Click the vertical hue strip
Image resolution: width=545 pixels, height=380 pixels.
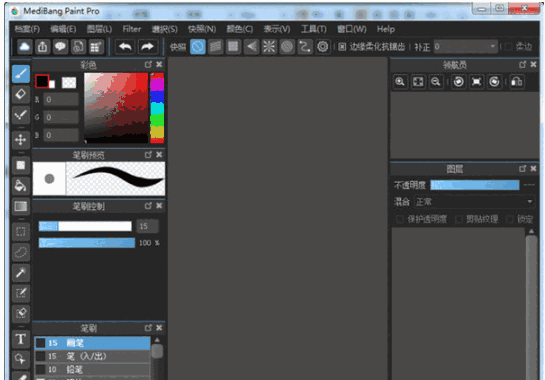(157, 108)
